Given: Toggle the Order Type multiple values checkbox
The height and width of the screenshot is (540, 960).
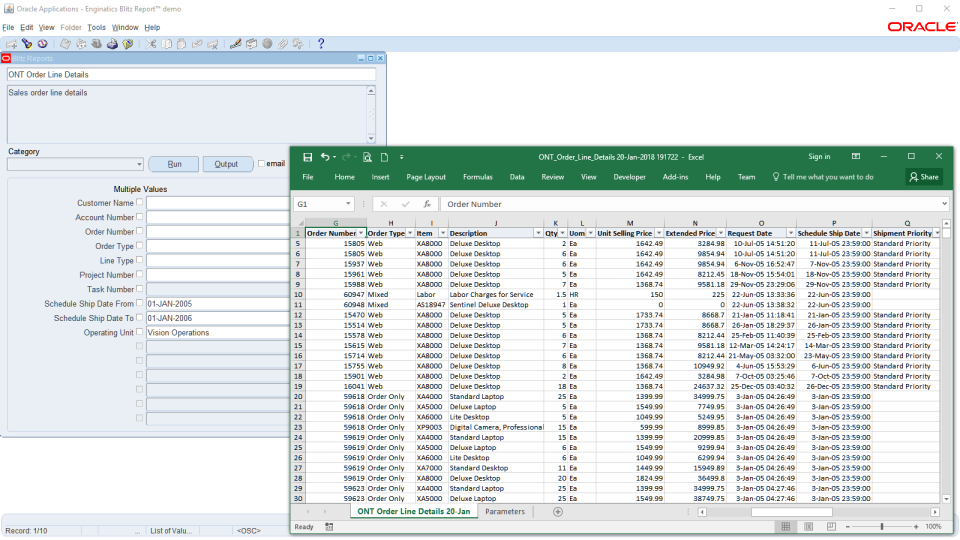Looking at the screenshot, I should tap(140, 245).
